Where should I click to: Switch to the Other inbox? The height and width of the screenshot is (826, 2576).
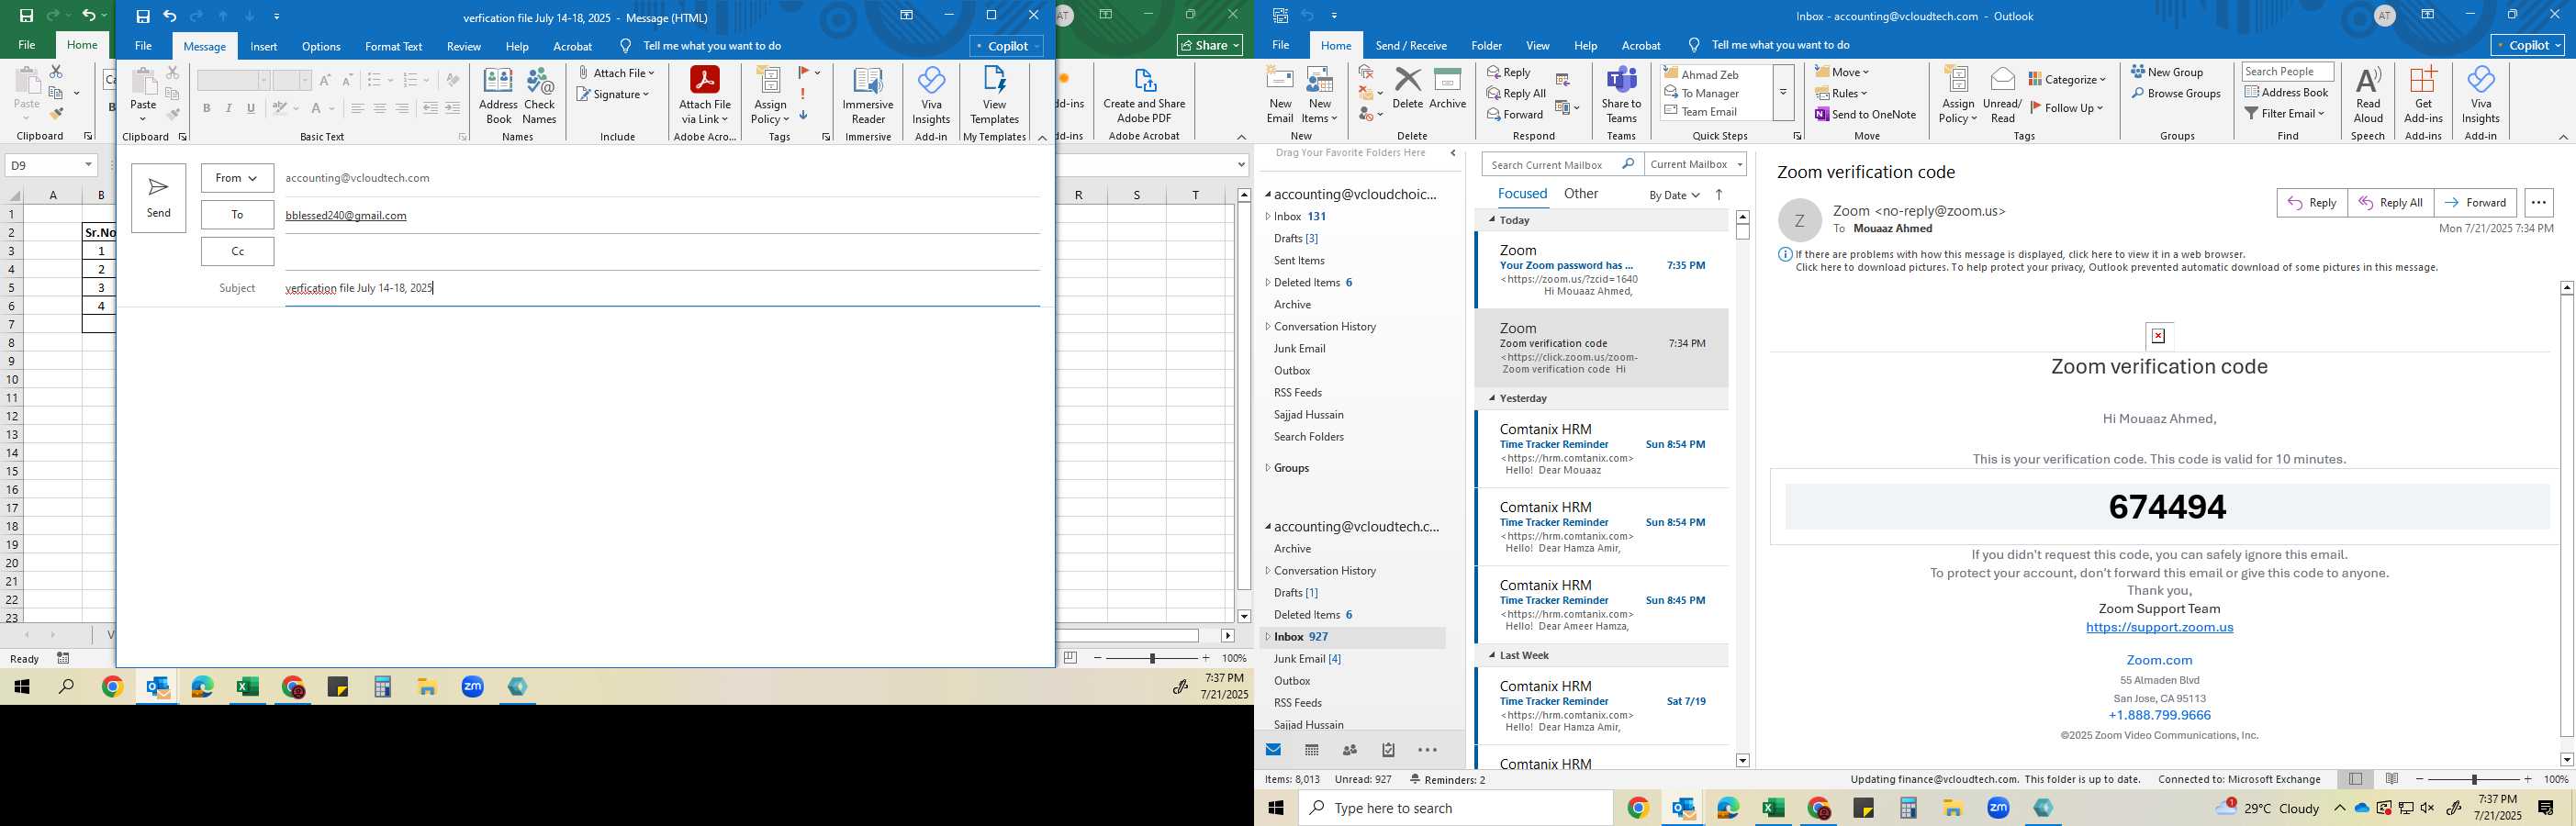click(x=1580, y=194)
